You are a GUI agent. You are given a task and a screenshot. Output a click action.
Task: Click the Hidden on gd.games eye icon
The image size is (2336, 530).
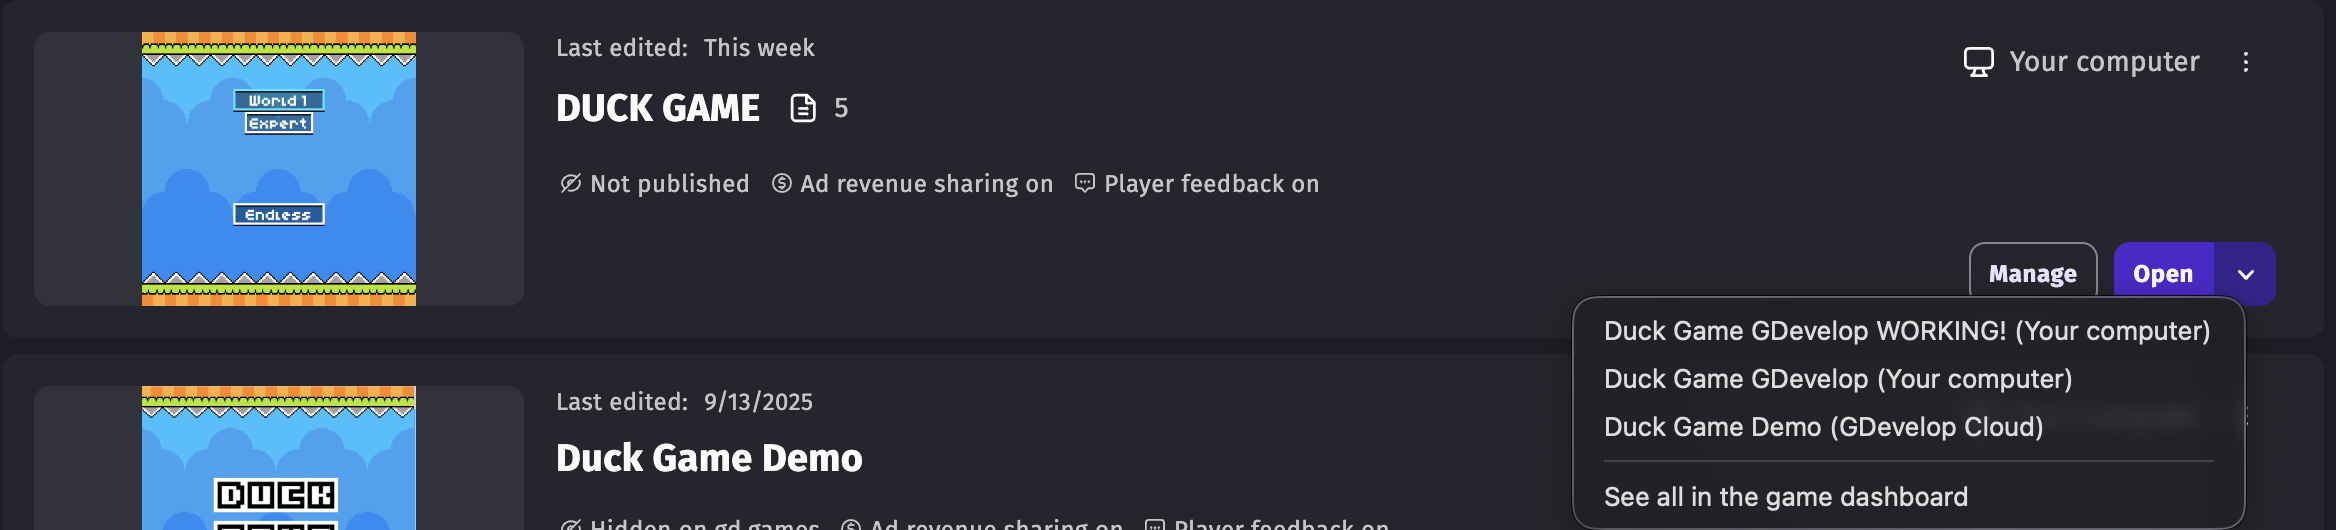[x=571, y=525]
